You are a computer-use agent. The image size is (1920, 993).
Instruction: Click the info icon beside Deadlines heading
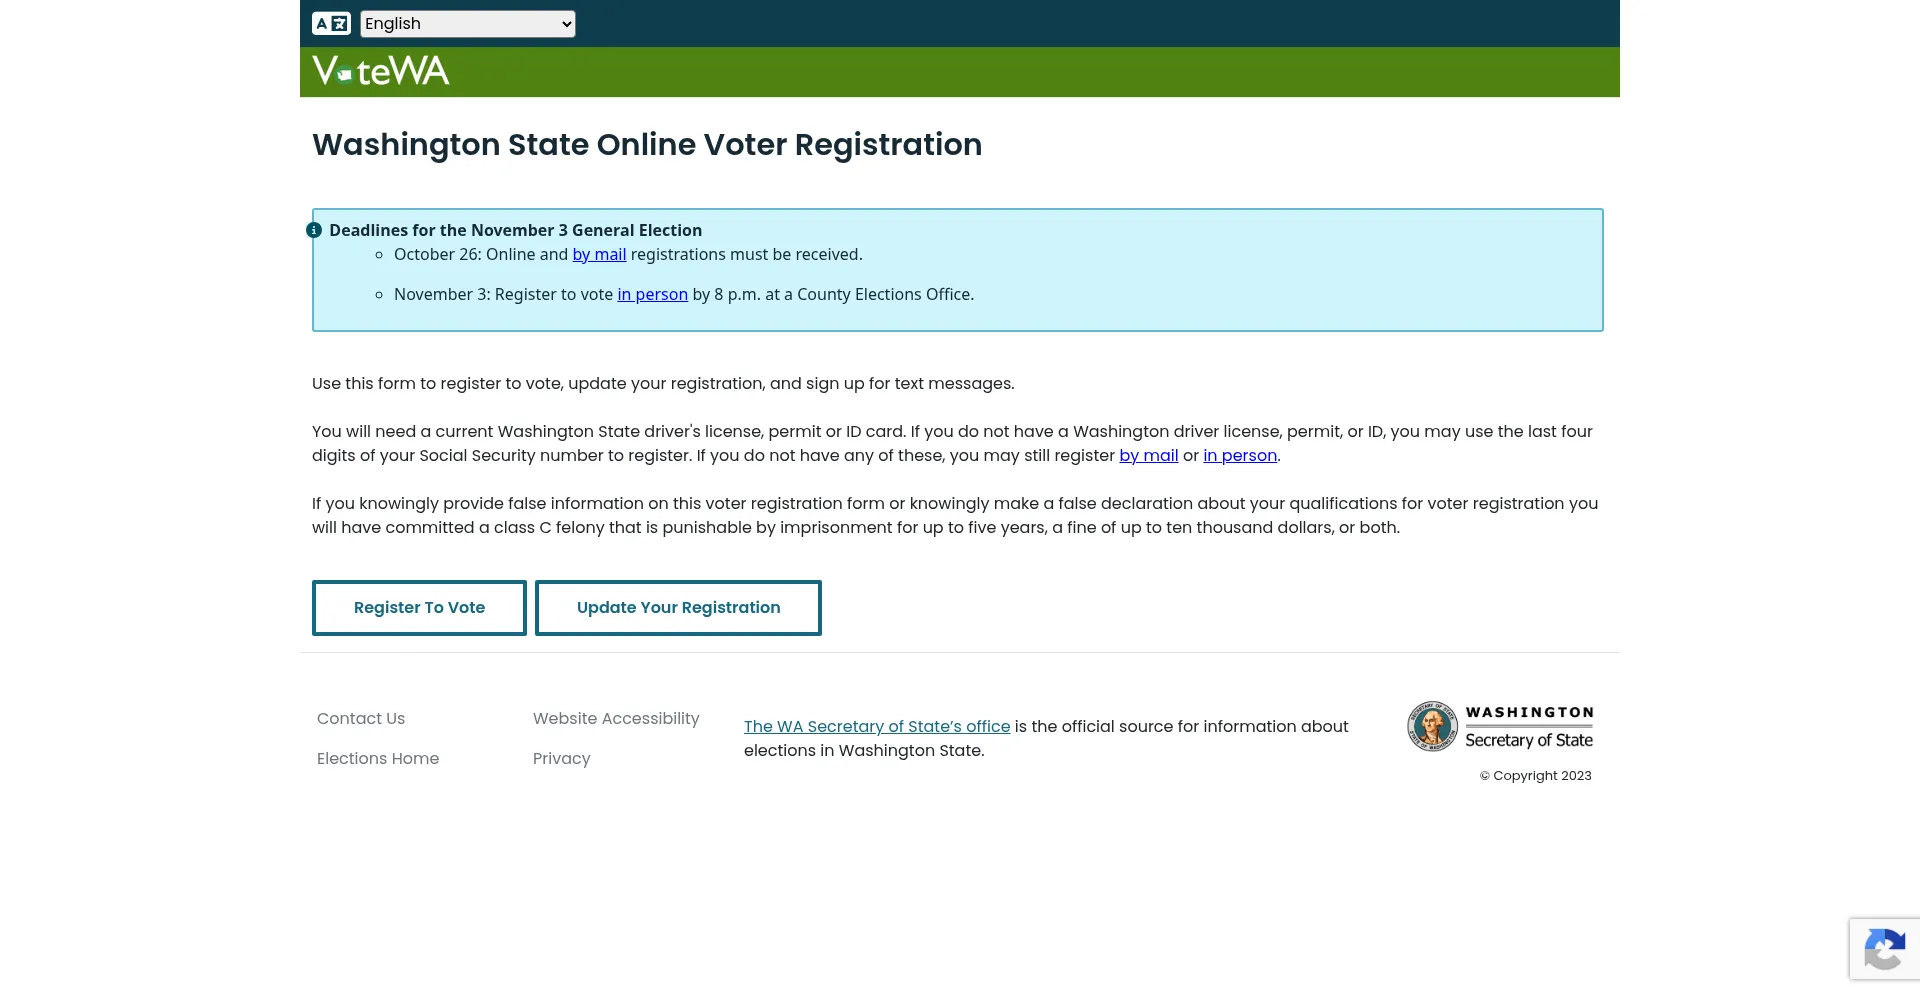pyautogui.click(x=314, y=230)
